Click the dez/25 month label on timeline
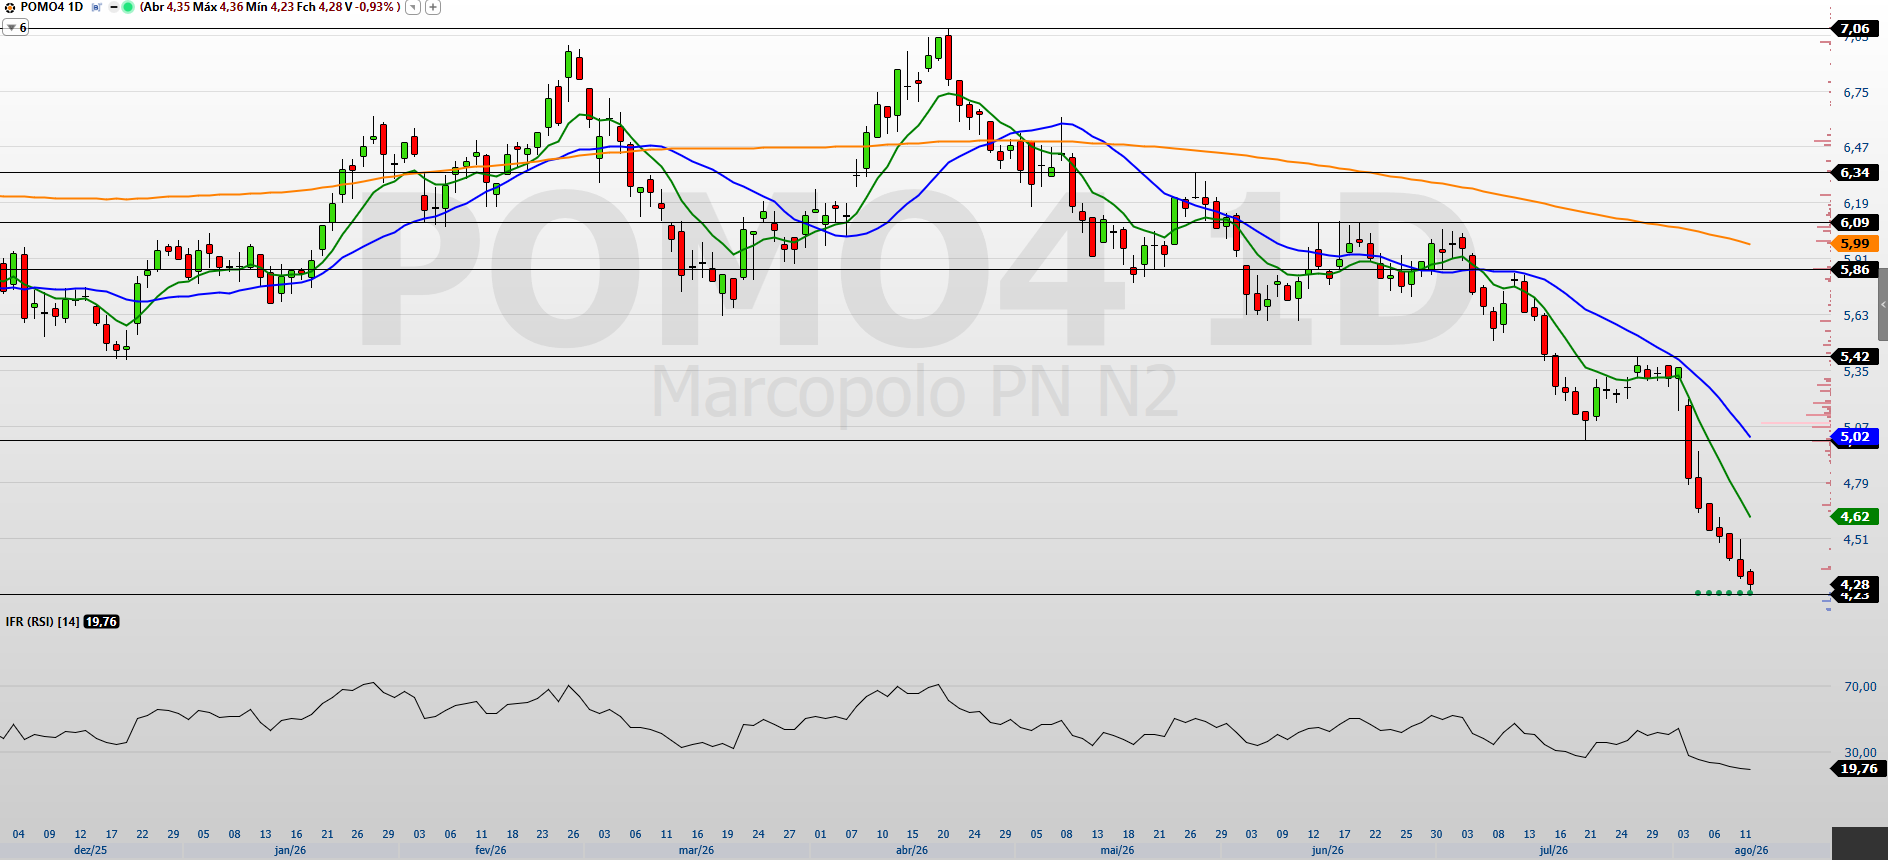The width and height of the screenshot is (1888, 860). pos(91,850)
